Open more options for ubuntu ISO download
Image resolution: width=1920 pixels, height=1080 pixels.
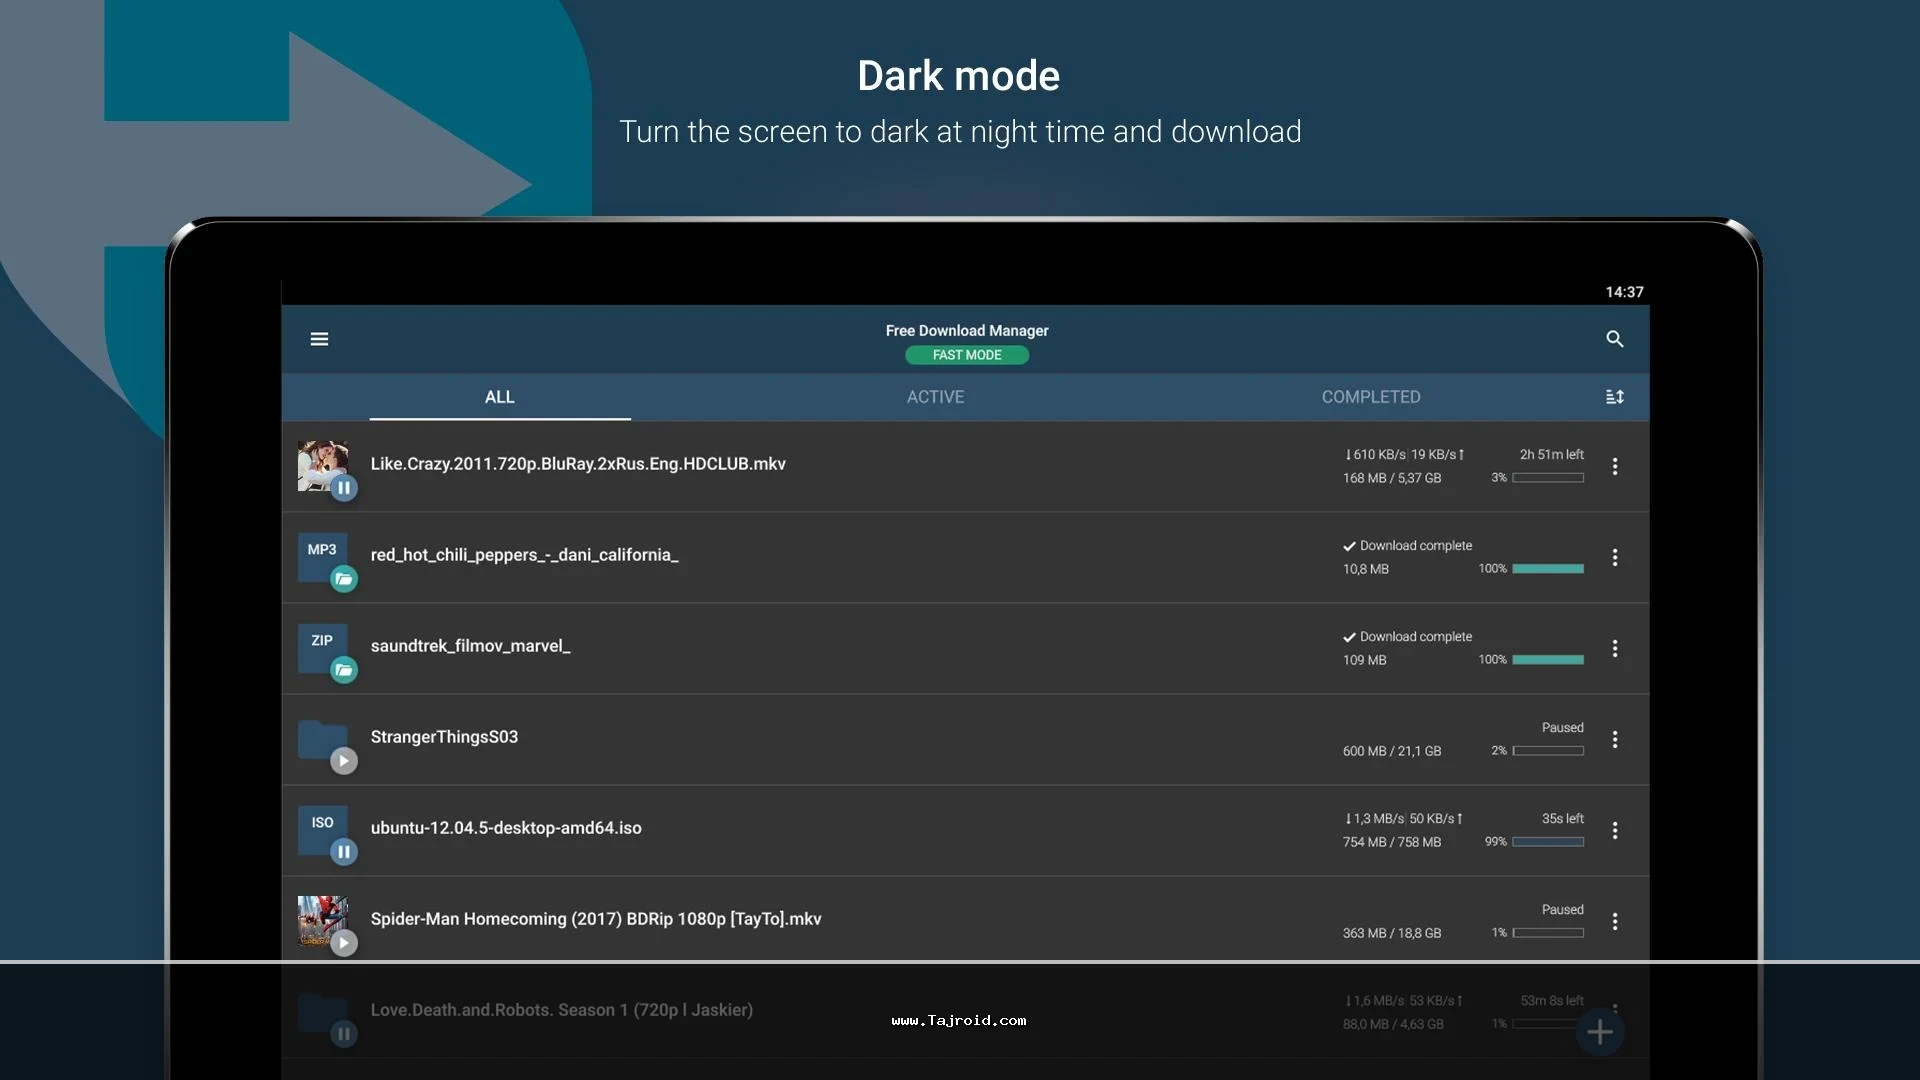(x=1614, y=830)
